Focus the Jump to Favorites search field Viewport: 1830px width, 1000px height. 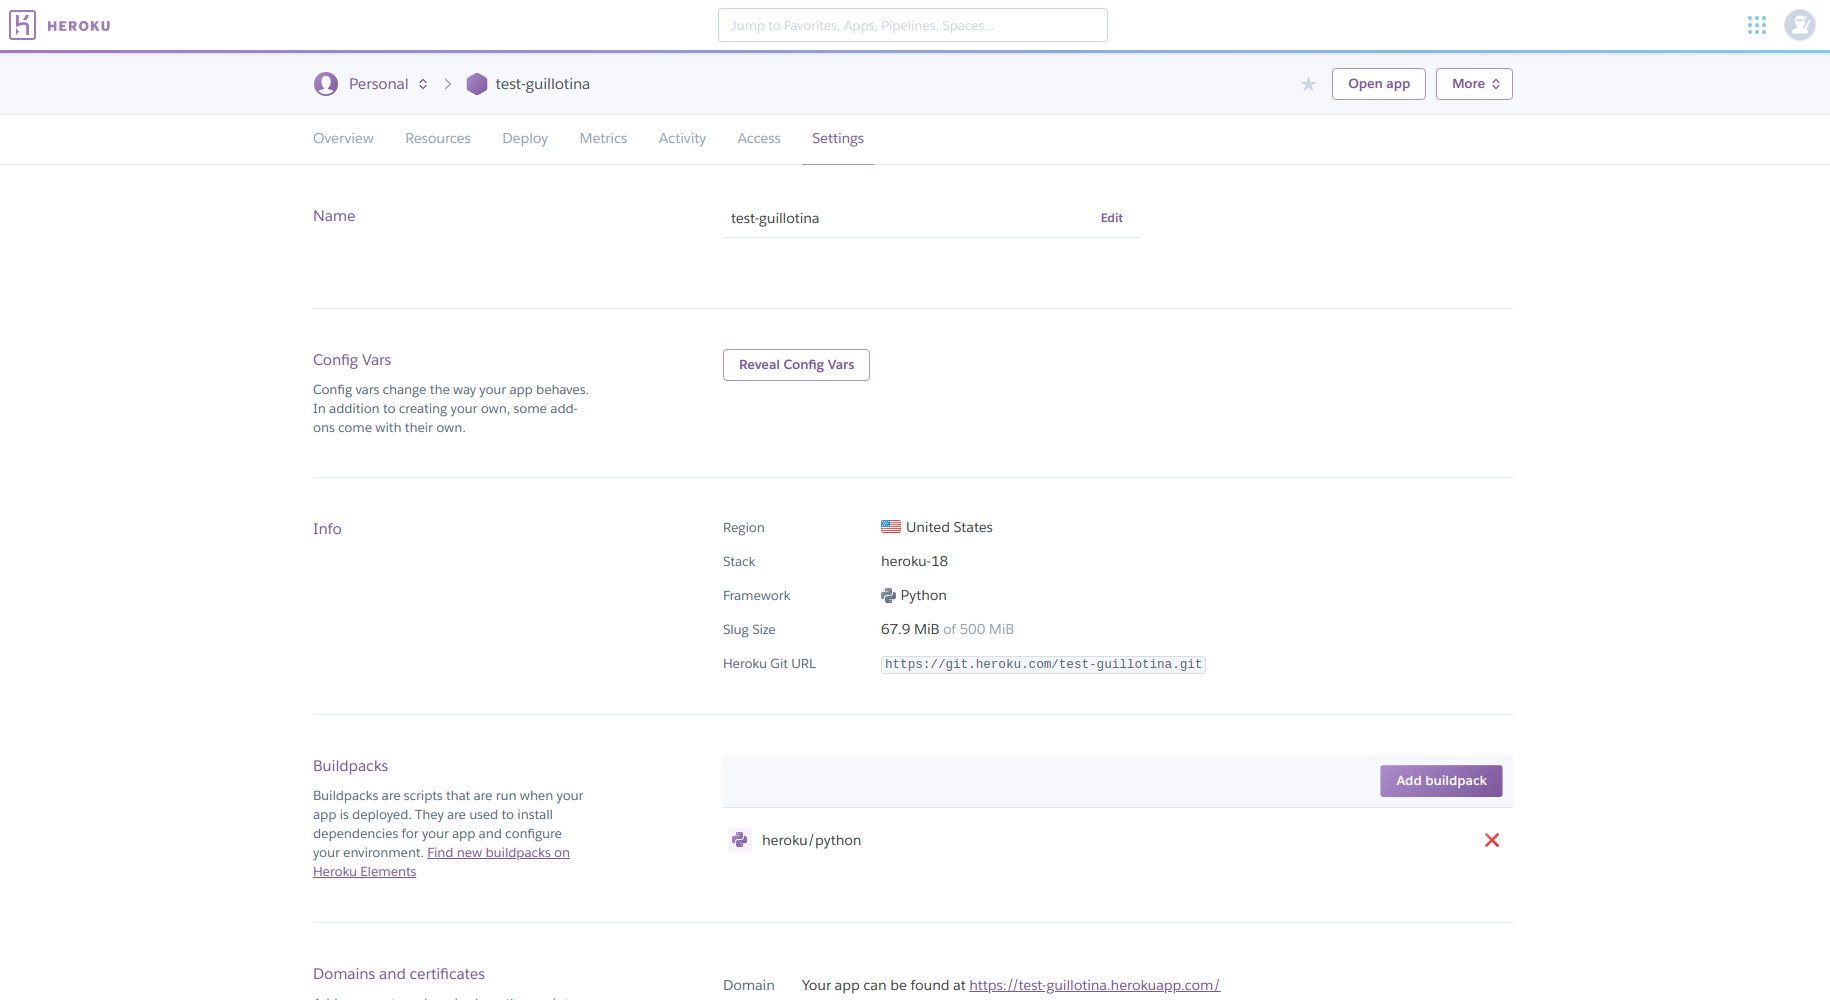[912, 25]
